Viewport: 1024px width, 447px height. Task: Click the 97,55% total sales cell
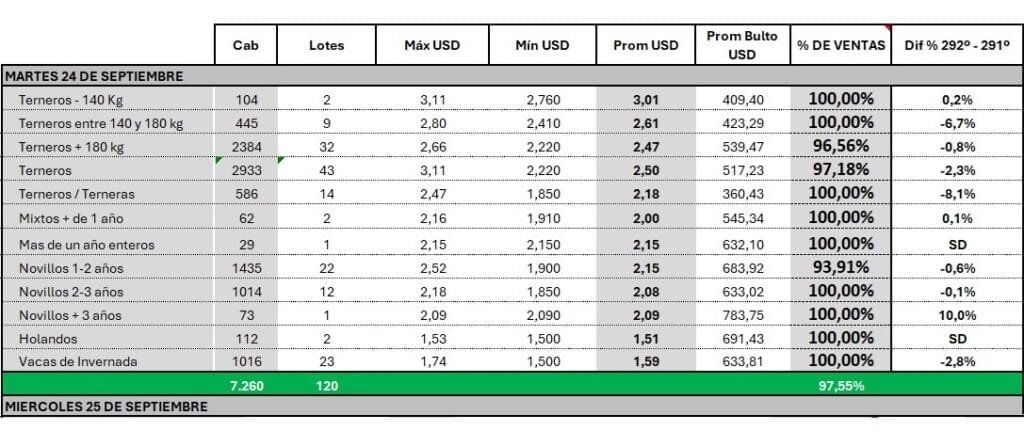coord(841,386)
